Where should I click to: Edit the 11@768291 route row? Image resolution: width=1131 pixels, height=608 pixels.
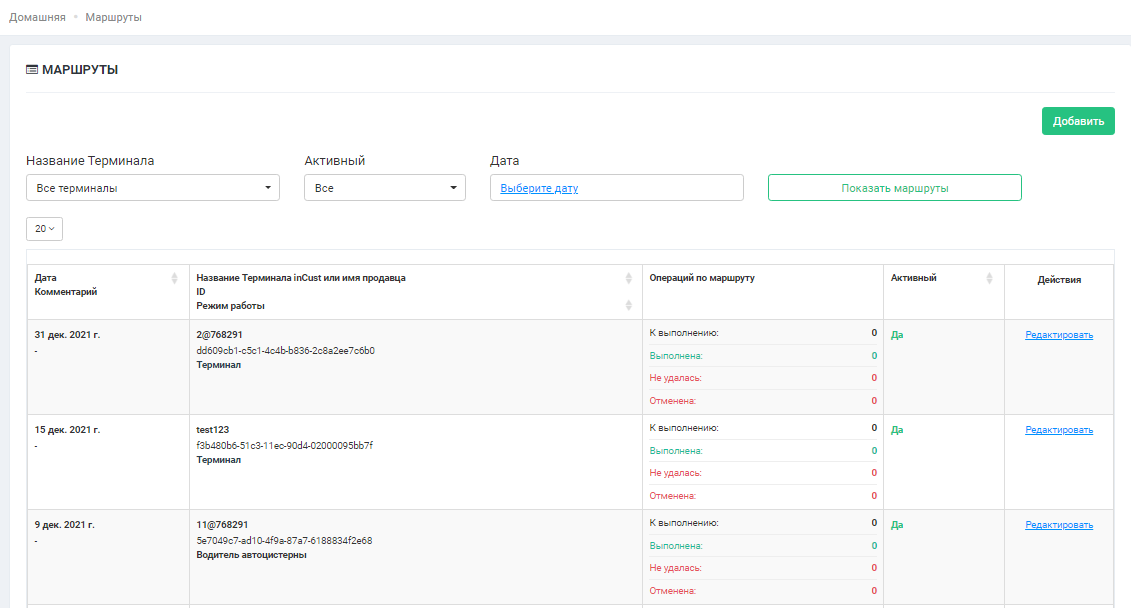[1058, 525]
